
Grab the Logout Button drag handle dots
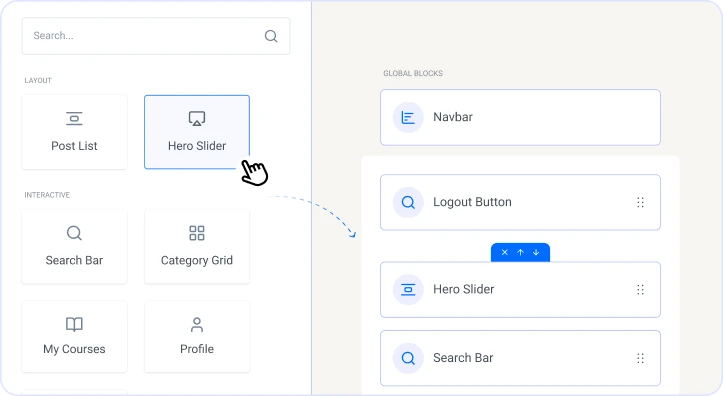pyautogui.click(x=640, y=202)
